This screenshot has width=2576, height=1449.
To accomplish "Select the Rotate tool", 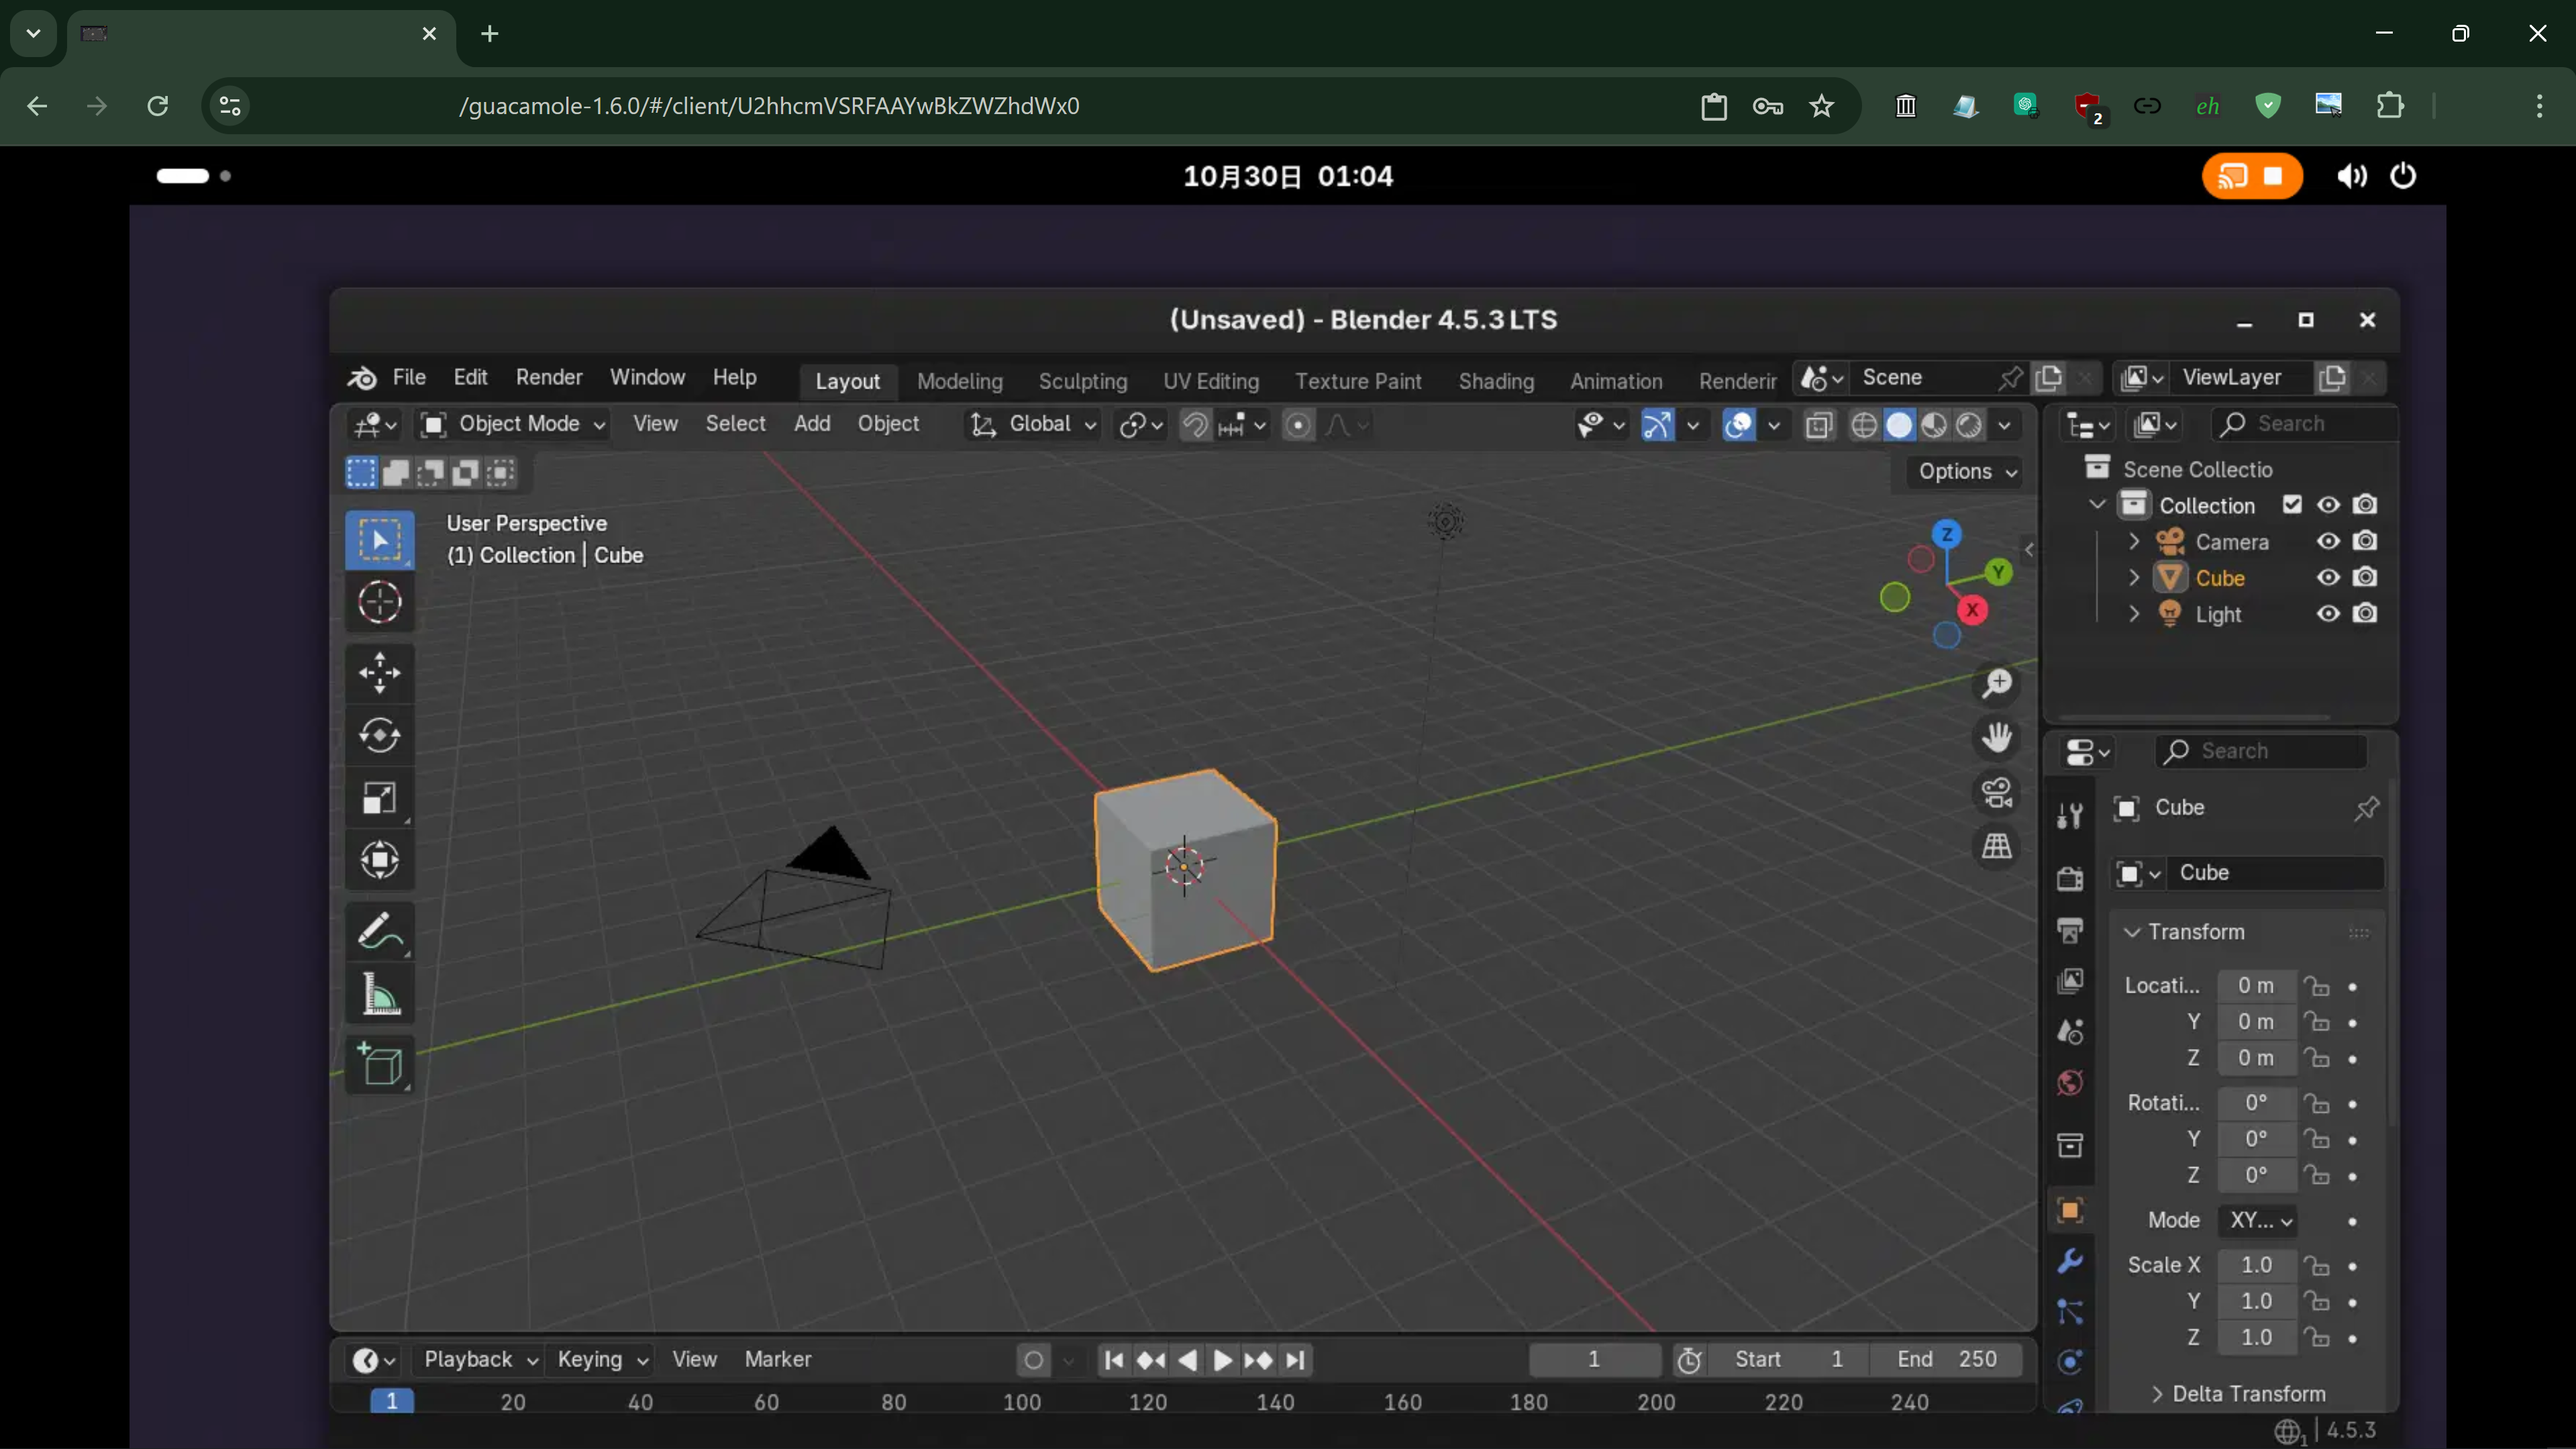I will click(379, 735).
